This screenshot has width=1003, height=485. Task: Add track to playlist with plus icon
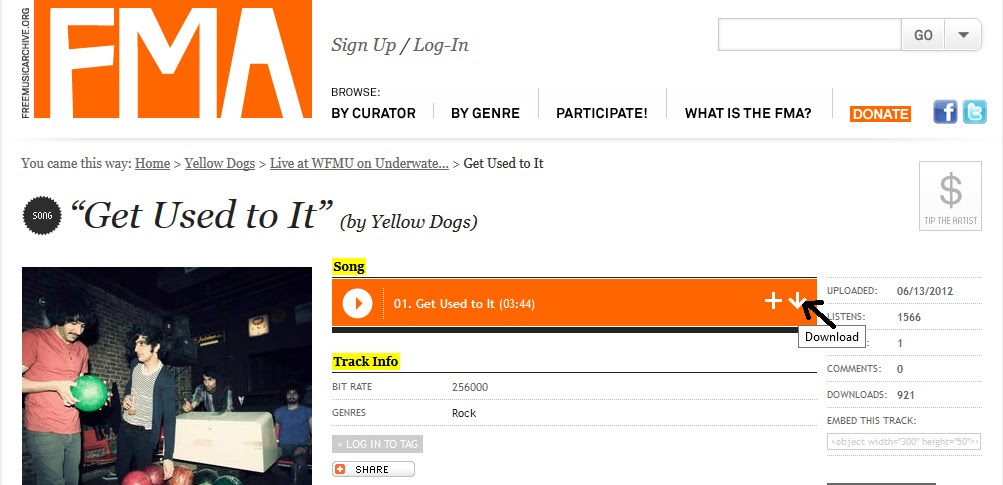click(773, 301)
